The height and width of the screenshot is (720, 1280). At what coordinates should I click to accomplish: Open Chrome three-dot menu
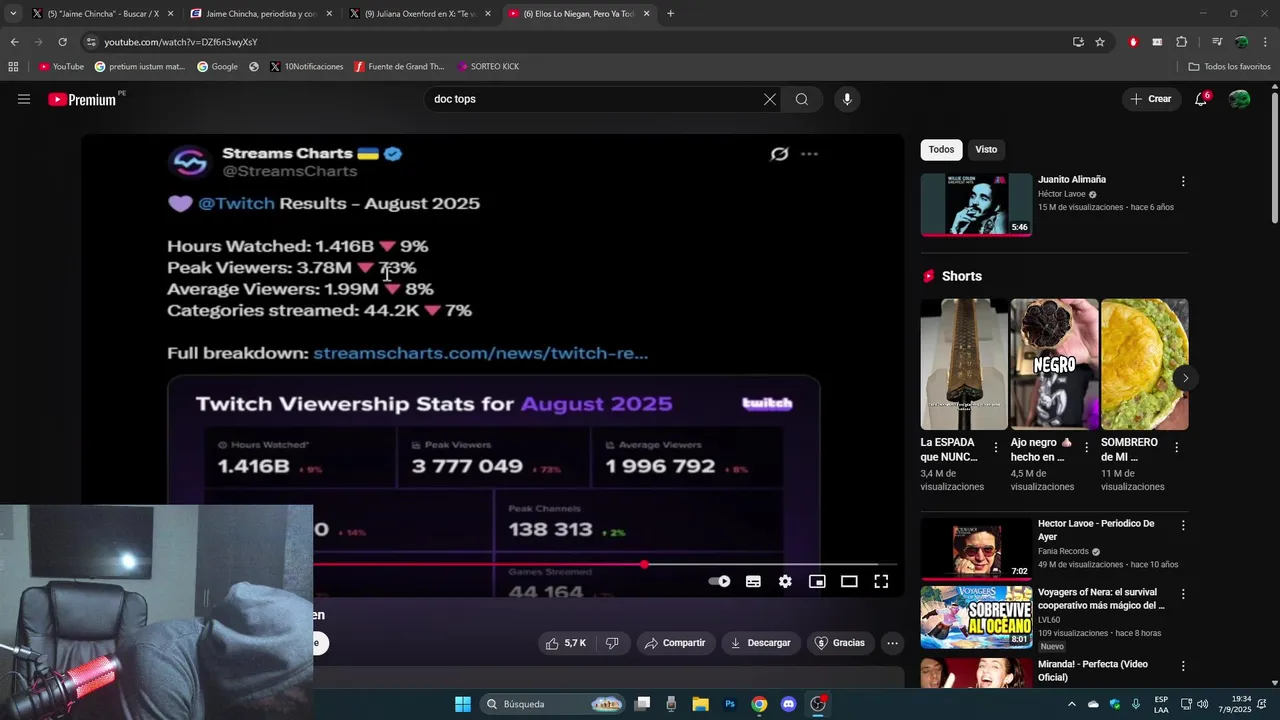[1264, 42]
